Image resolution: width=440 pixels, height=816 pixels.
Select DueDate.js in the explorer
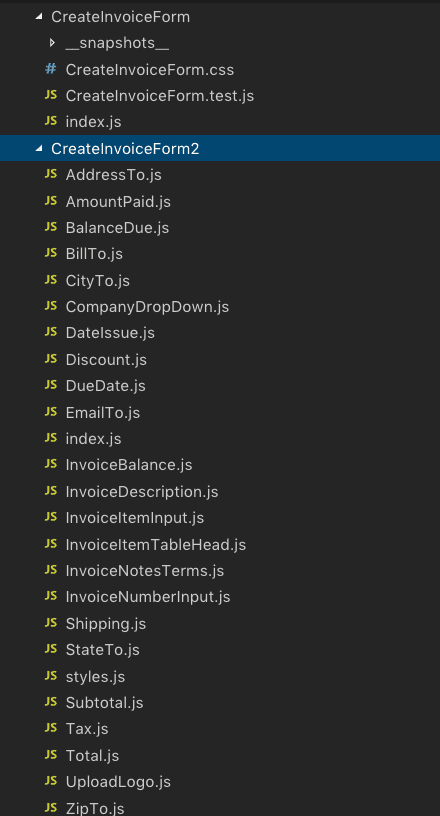tap(106, 386)
